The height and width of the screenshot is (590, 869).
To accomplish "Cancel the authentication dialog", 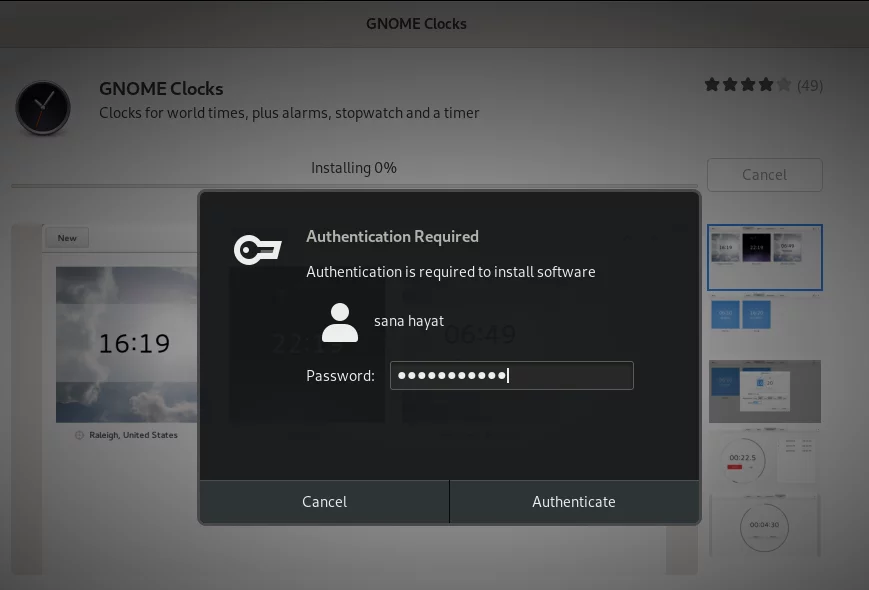I will coord(324,501).
